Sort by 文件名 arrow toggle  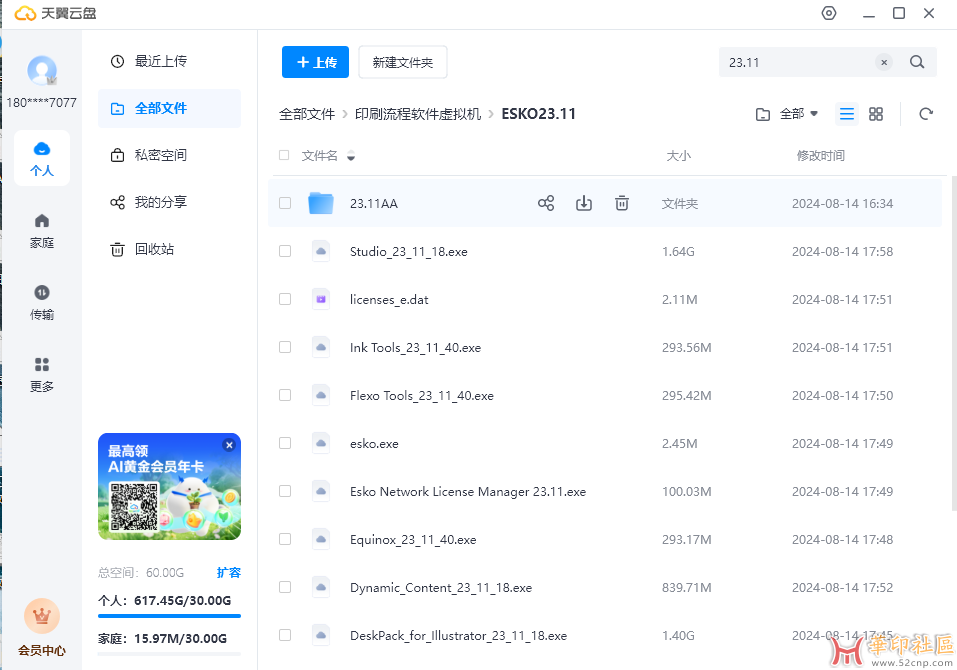[351, 156]
